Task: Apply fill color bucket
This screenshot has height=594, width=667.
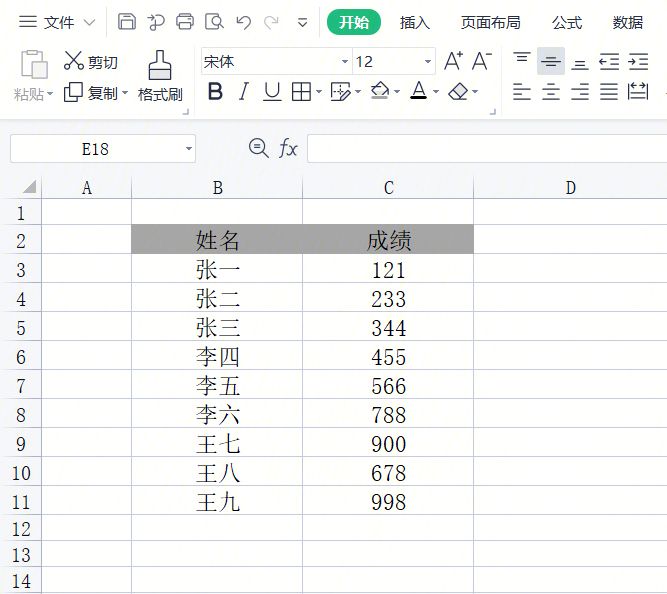Action: tap(379, 91)
